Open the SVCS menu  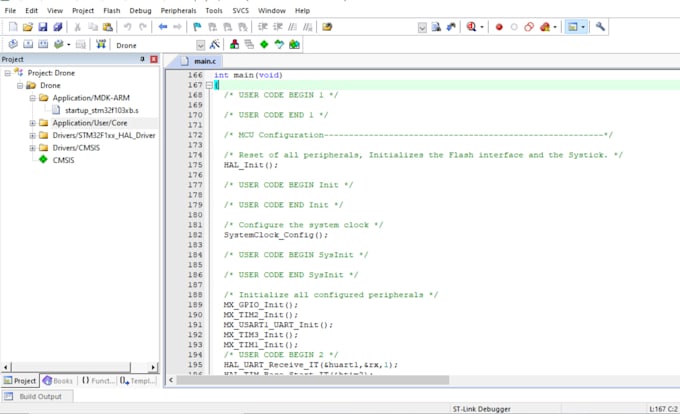click(240, 10)
